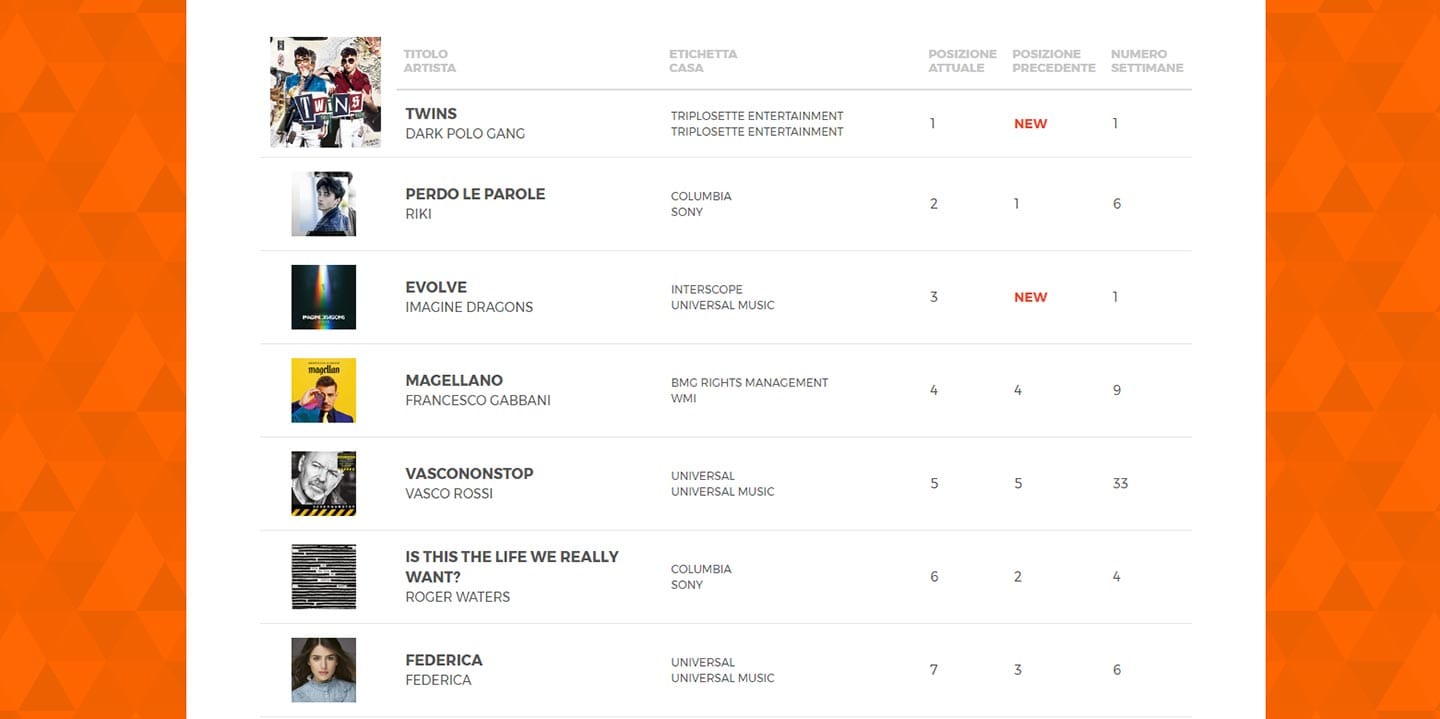The image size is (1440, 719).
Task: Click the Numero Settimane column header
Action: 1147,61
